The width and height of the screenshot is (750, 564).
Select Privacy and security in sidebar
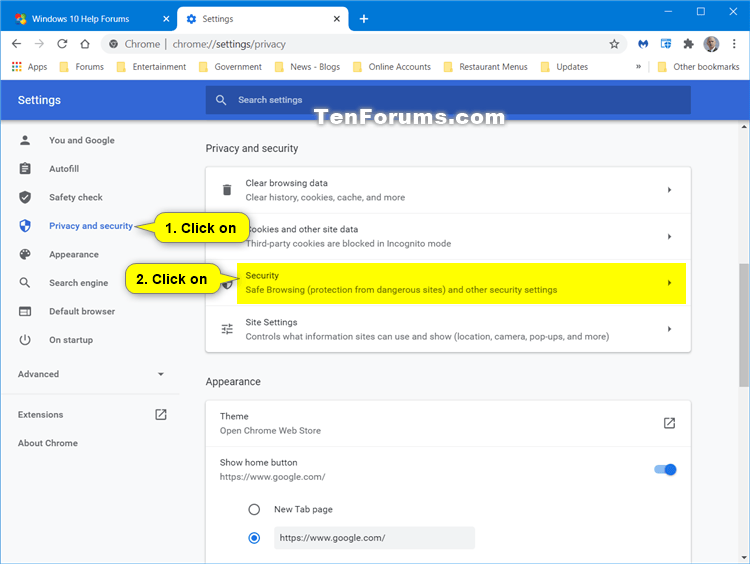[x=91, y=226]
